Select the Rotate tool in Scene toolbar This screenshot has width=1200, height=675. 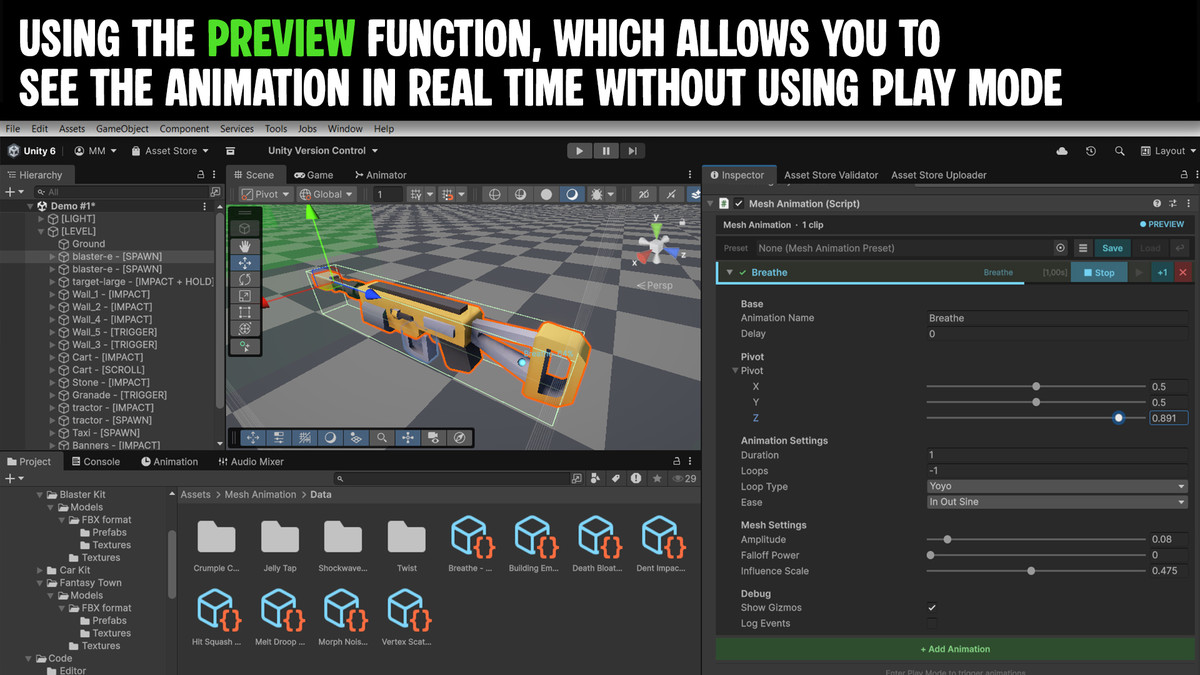[245, 279]
